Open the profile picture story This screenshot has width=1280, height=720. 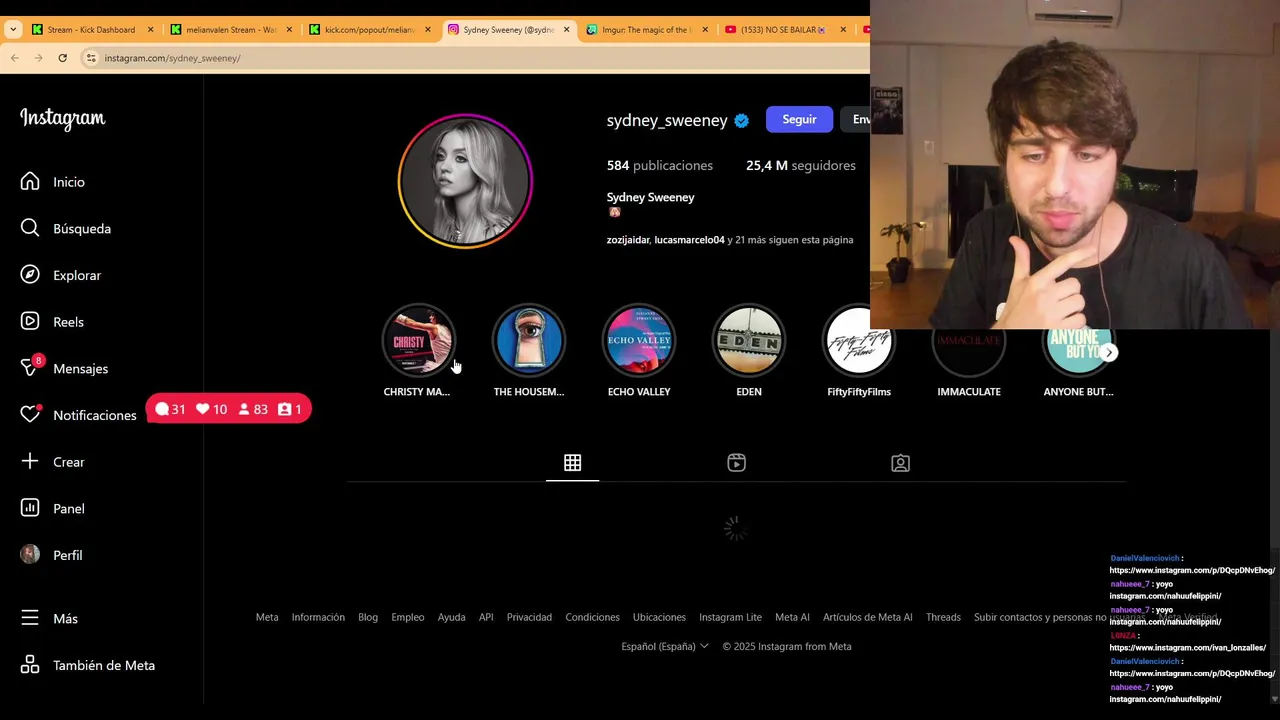(465, 181)
